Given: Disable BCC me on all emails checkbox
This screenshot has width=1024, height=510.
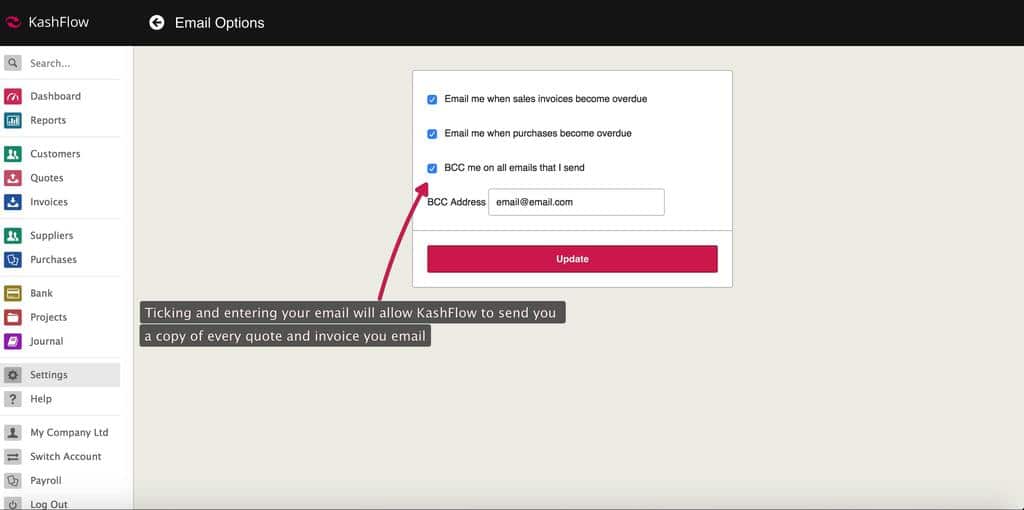Looking at the screenshot, I should point(432,168).
